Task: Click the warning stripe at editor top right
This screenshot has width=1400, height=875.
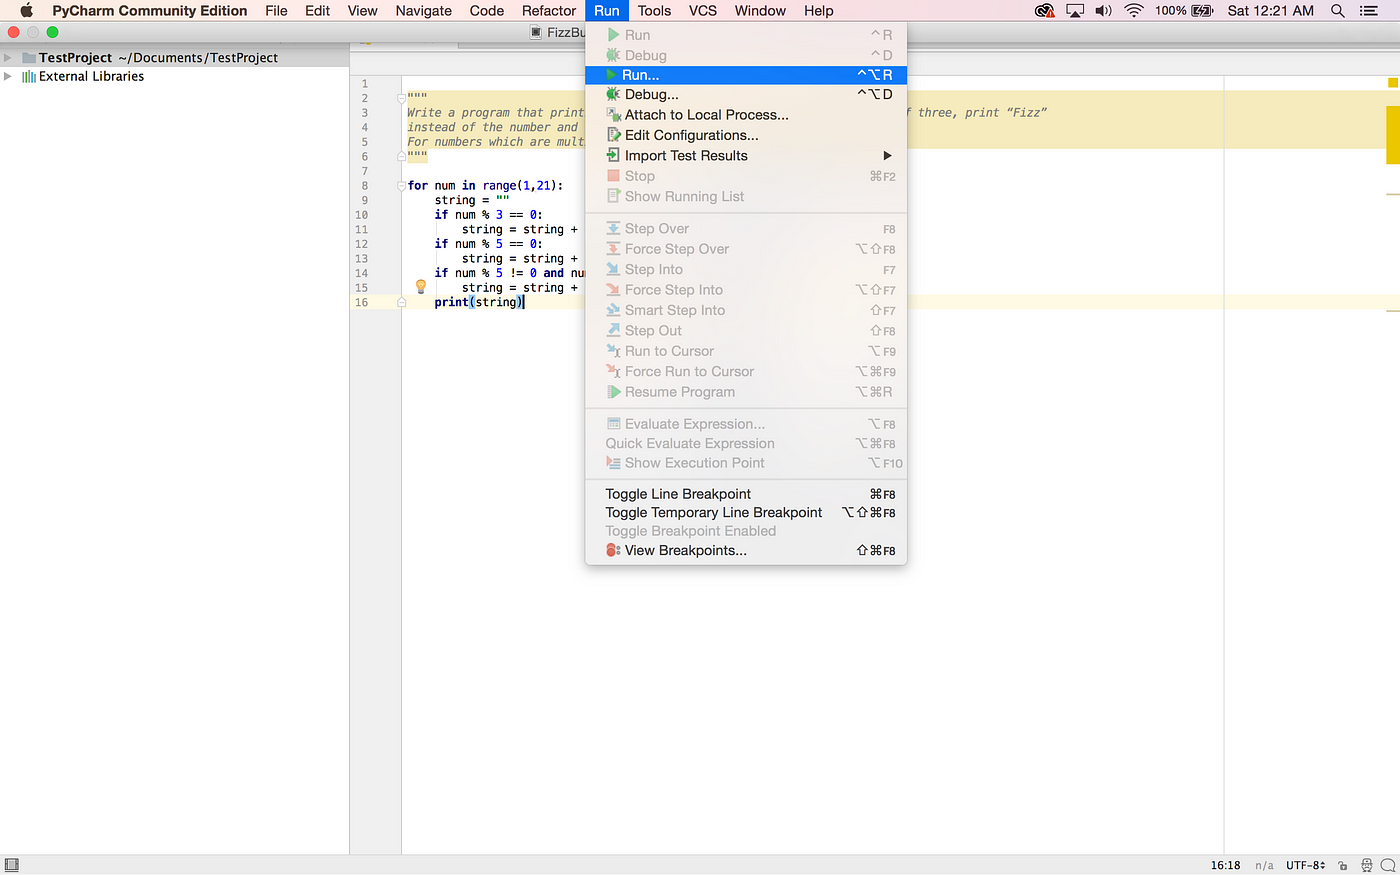Action: pos(1392,83)
